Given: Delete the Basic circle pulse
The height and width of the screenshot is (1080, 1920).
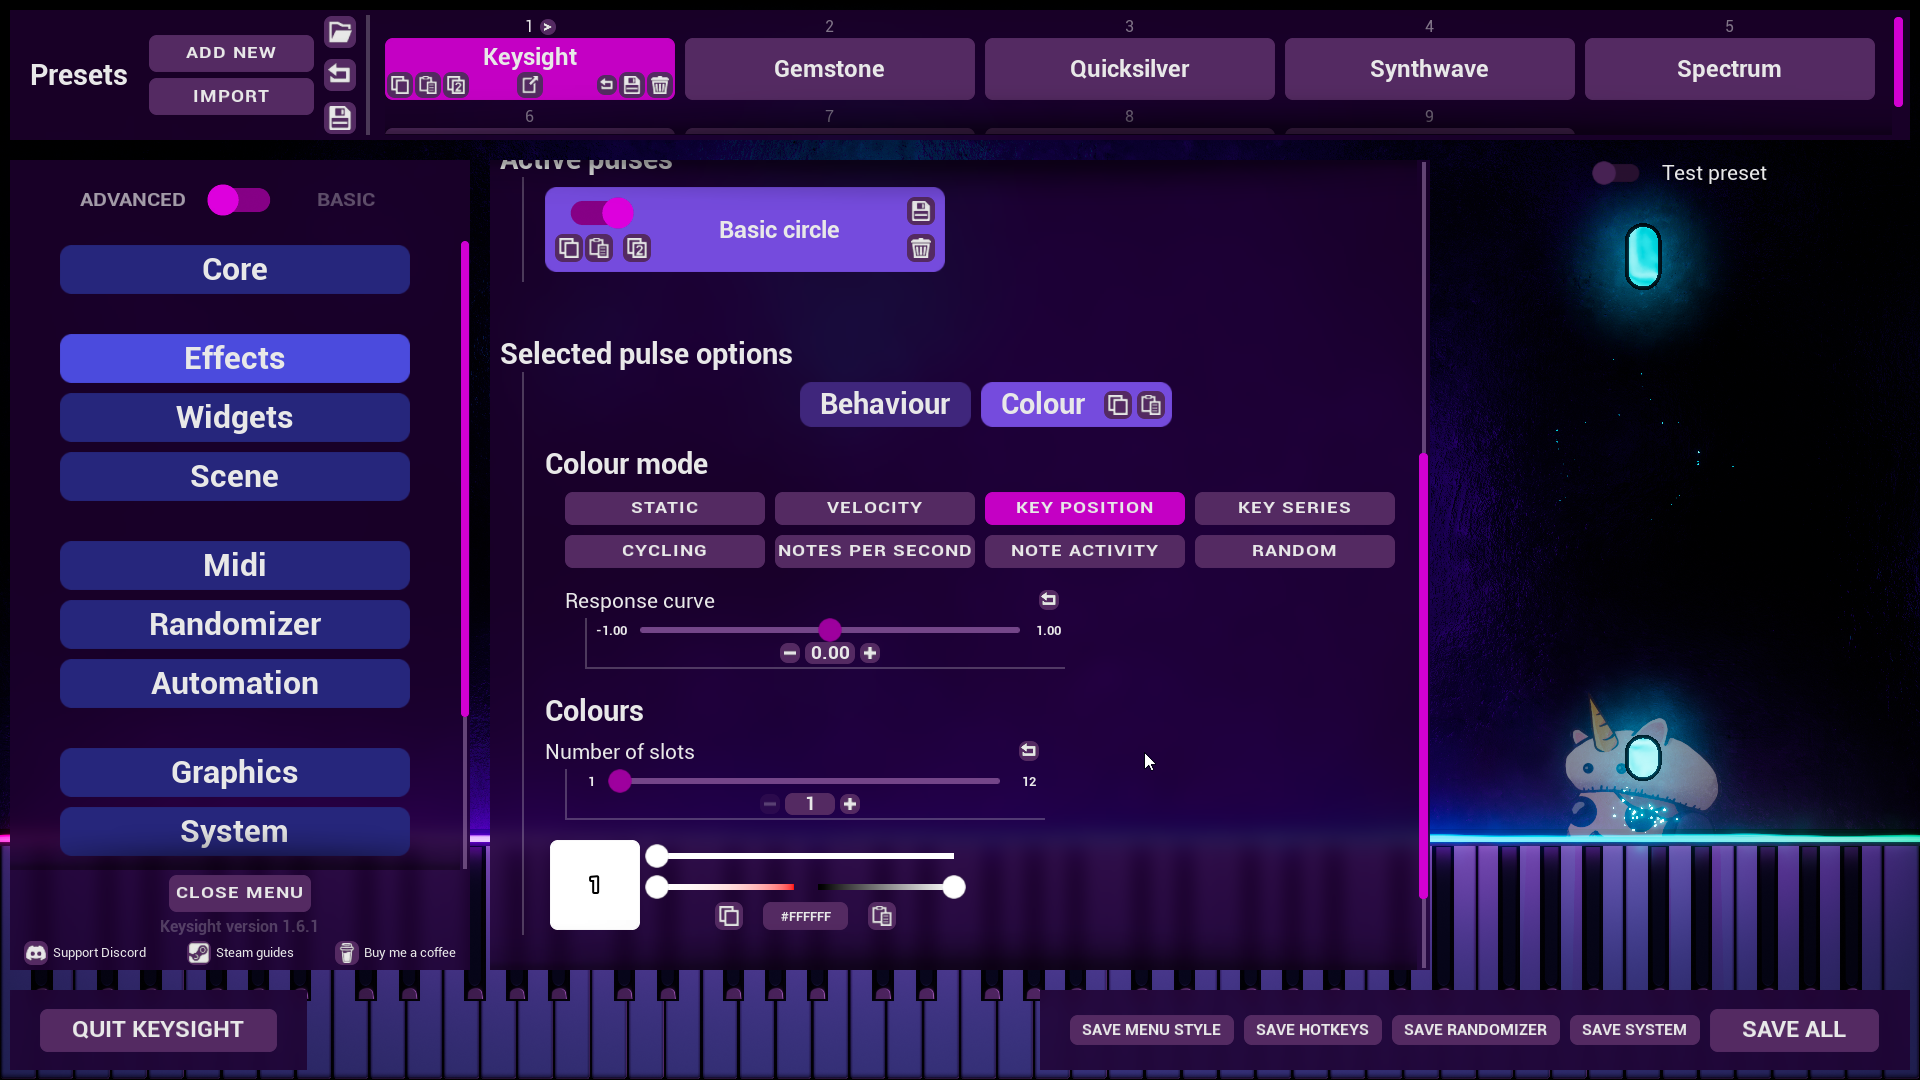Looking at the screenshot, I should click(921, 248).
